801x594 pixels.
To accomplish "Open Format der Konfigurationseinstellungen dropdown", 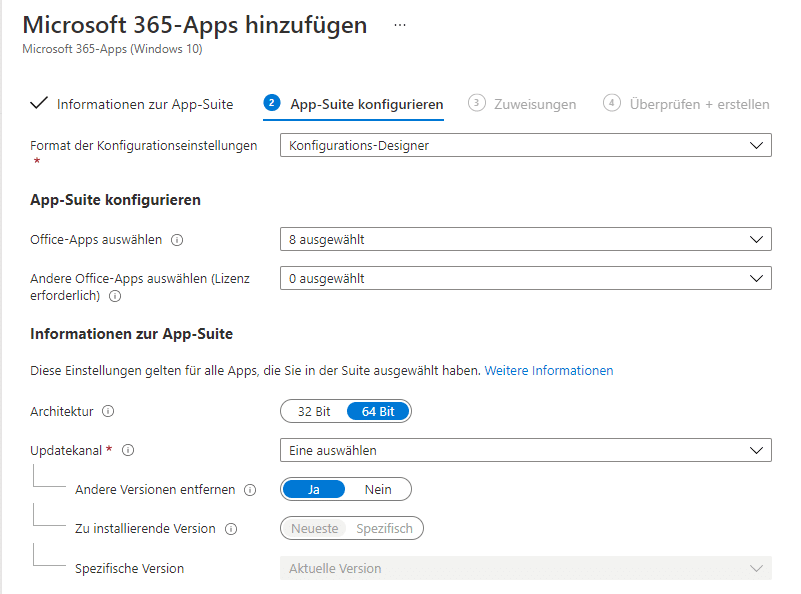I will pos(526,146).
